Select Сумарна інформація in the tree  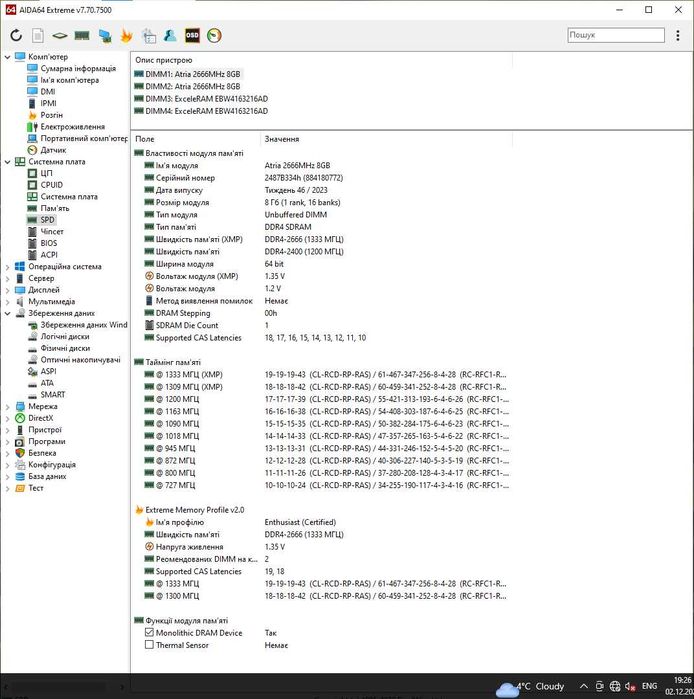tap(78, 68)
